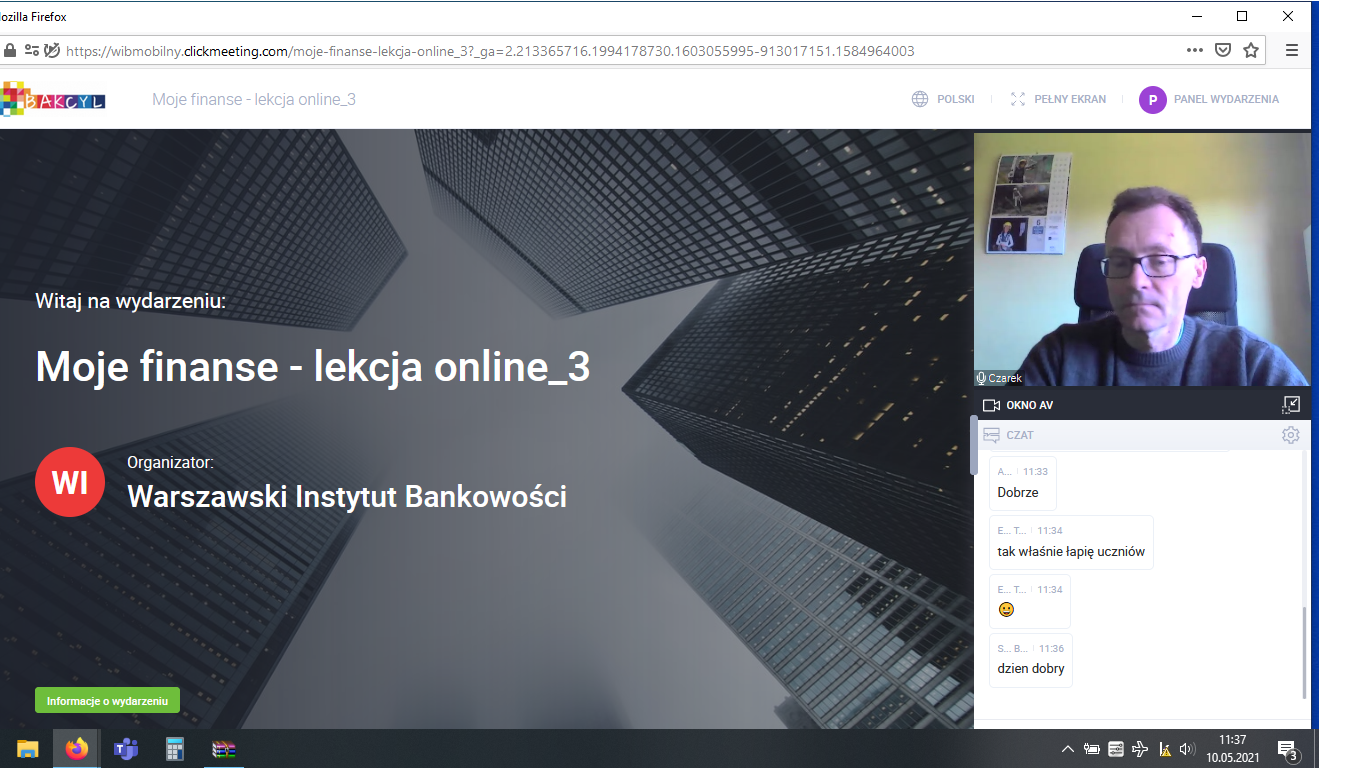Click the battery tray icon
The height and width of the screenshot is (768, 1366).
[x=1092, y=748]
